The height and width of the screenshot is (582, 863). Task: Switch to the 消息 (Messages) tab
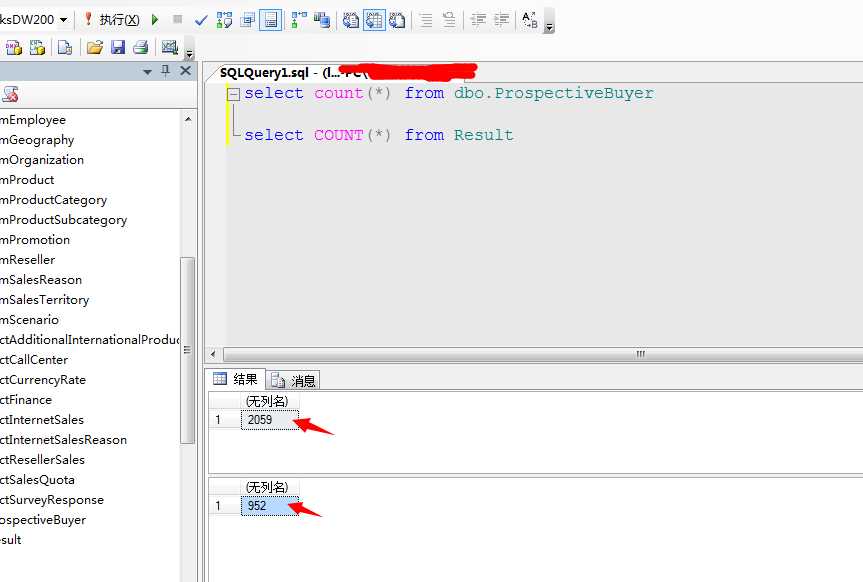293,380
